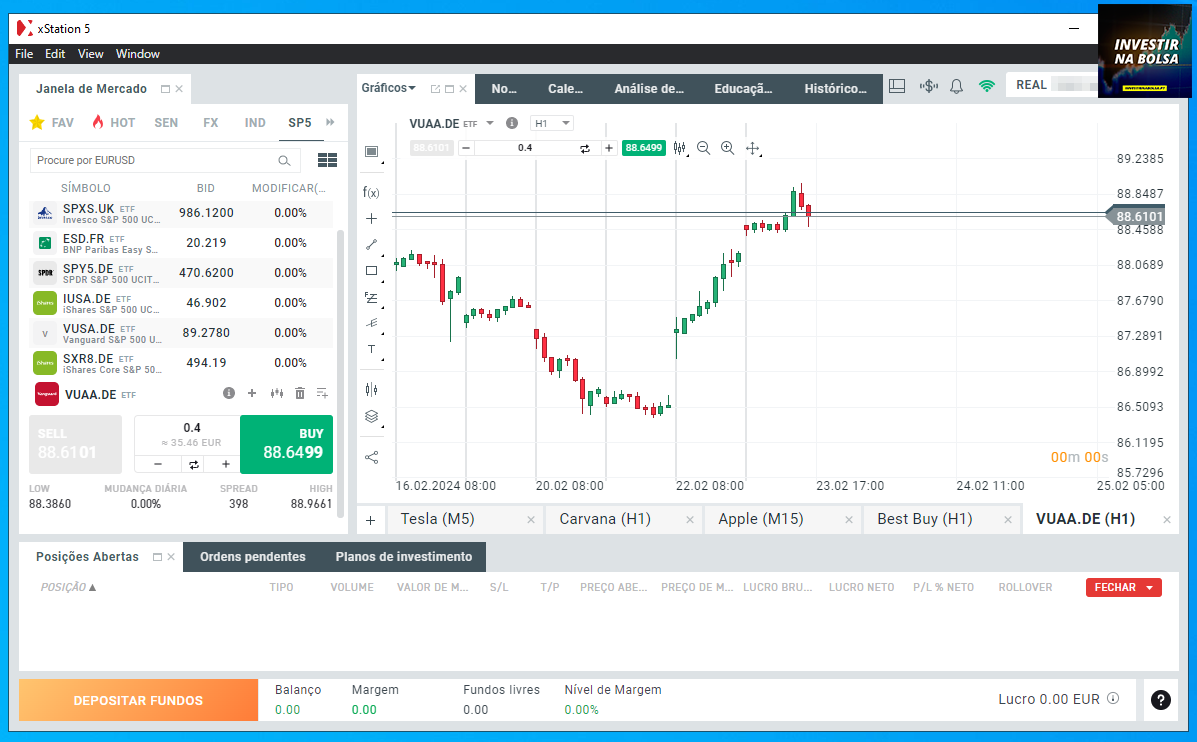Increase volume in market panel order box
This screenshot has height=742, width=1197.
(x=226, y=464)
